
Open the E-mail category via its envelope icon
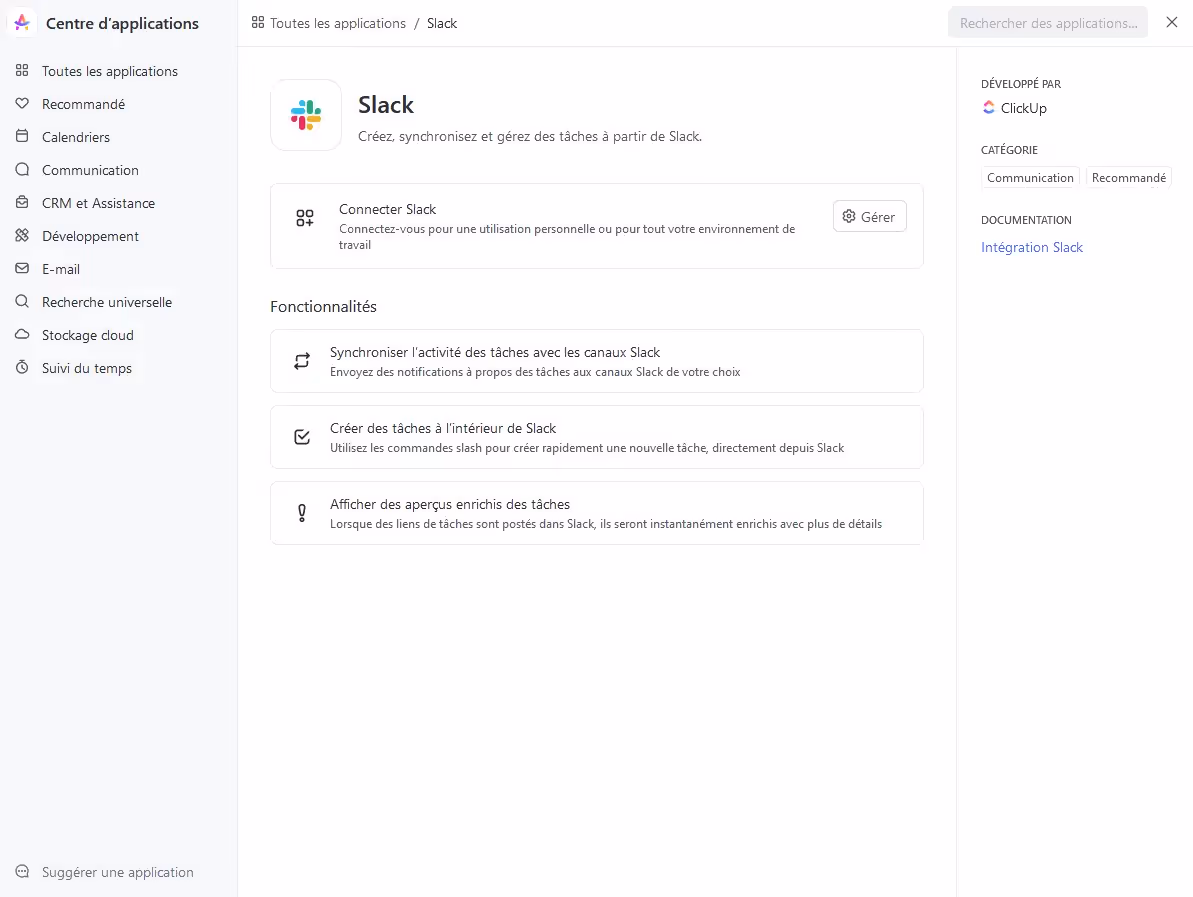click(22, 269)
